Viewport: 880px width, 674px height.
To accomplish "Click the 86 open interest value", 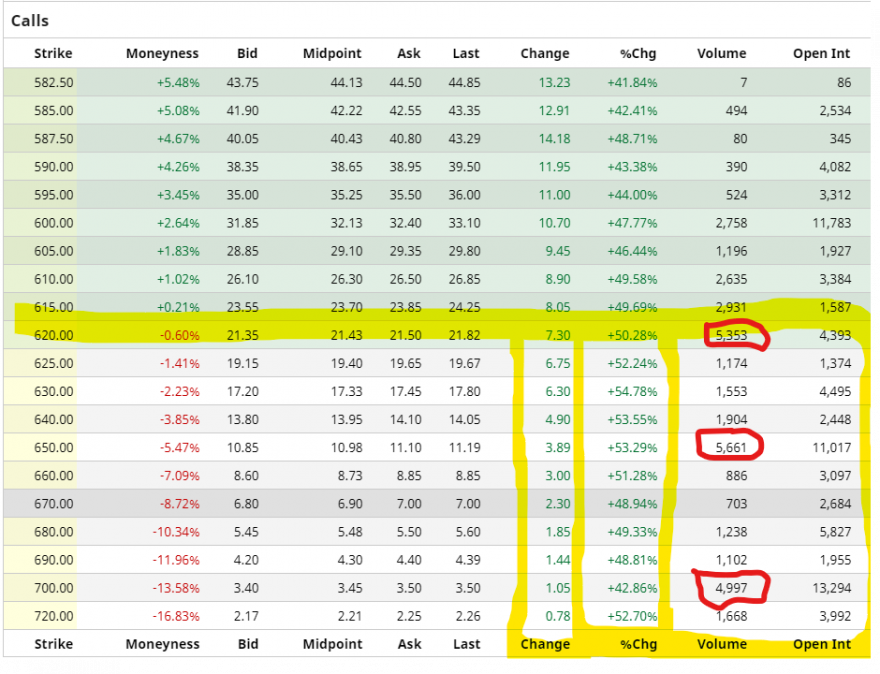I will tap(844, 82).
